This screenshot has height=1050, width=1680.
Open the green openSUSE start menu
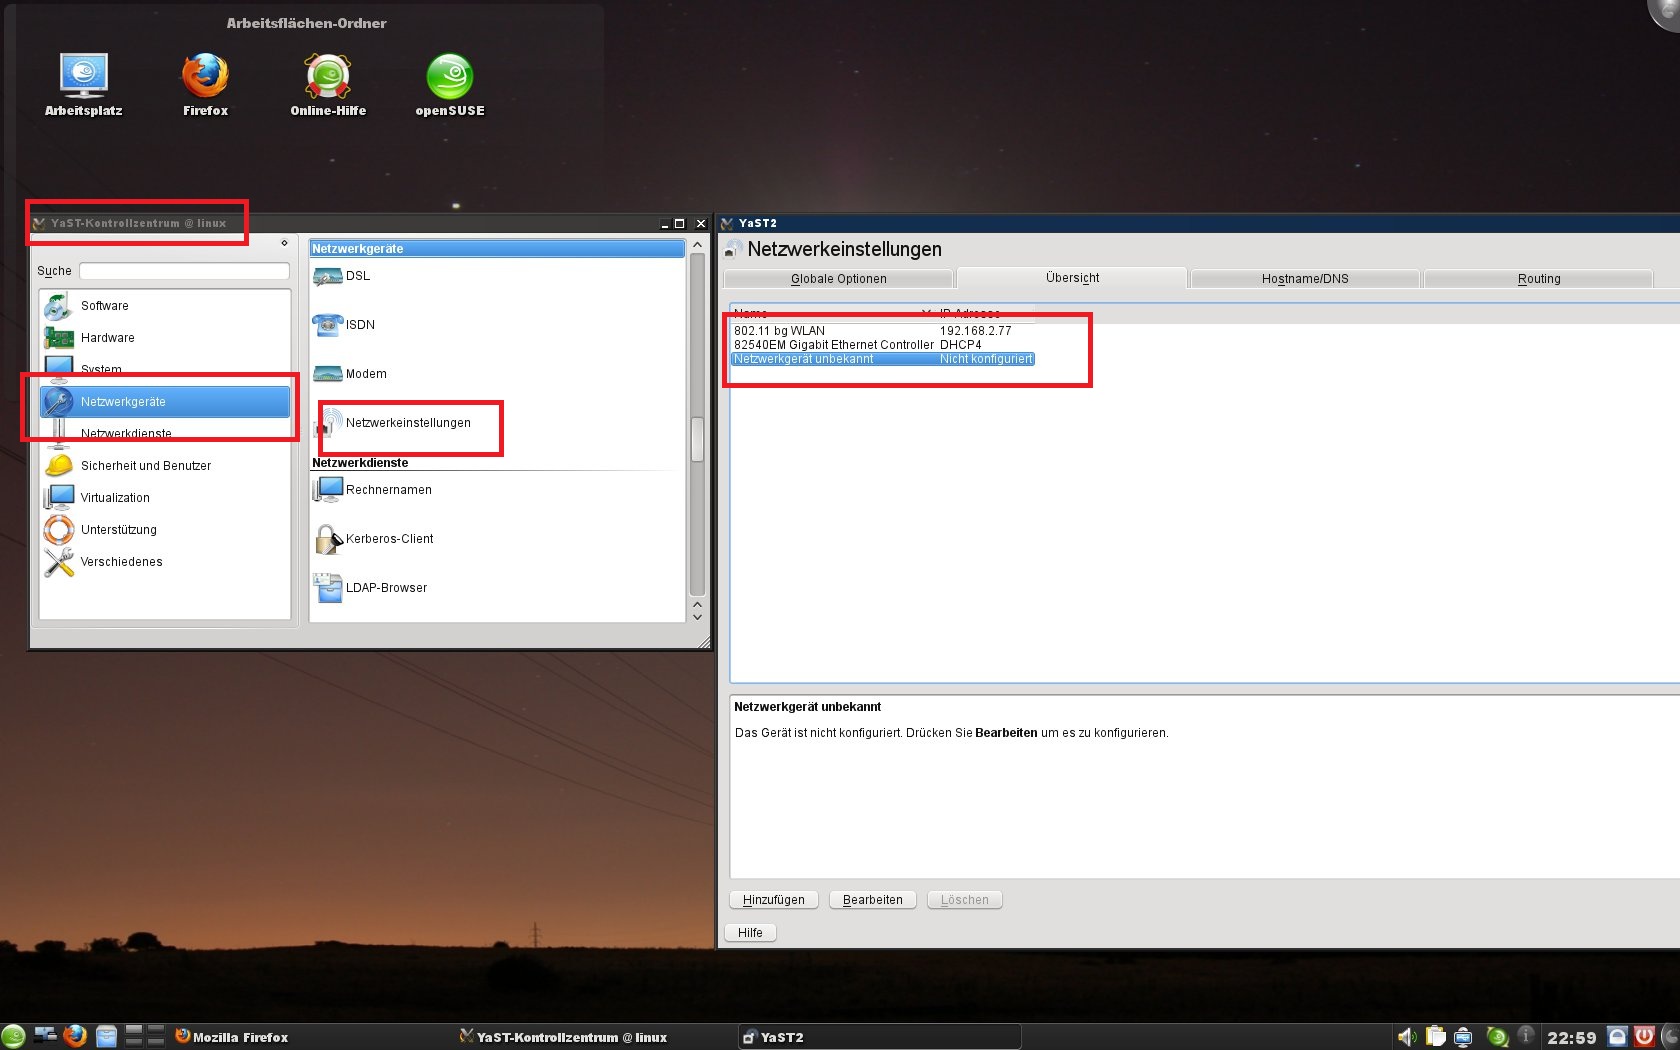pyautogui.click(x=13, y=1037)
